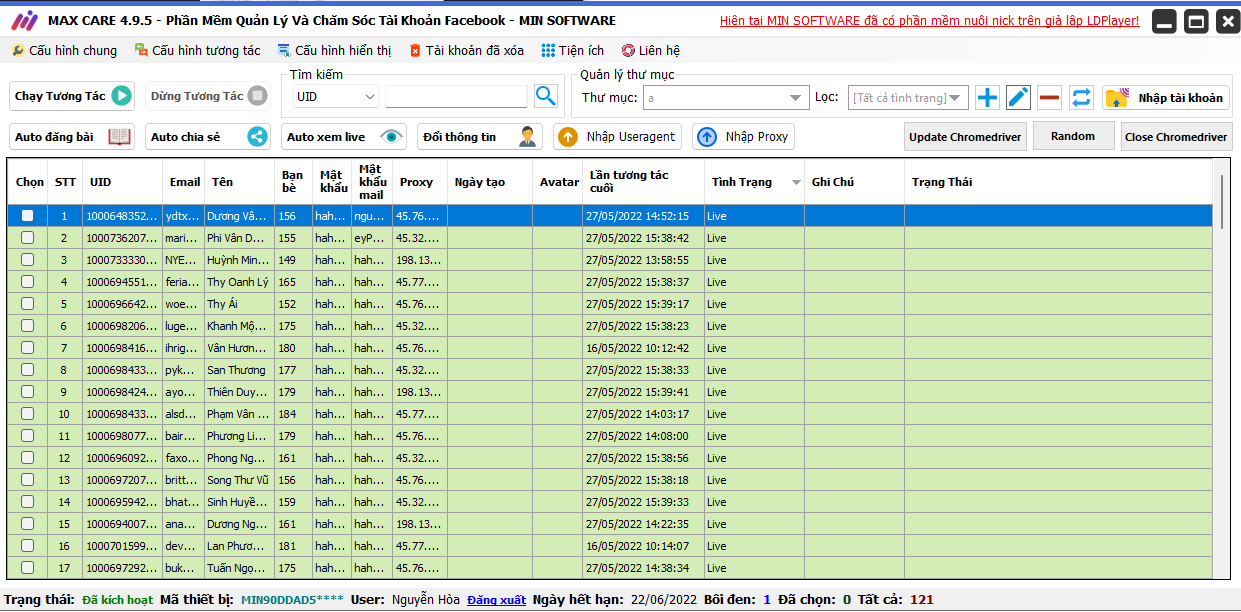Open the UID search type dropdown
1241x612 pixels.
pos(336,97)
